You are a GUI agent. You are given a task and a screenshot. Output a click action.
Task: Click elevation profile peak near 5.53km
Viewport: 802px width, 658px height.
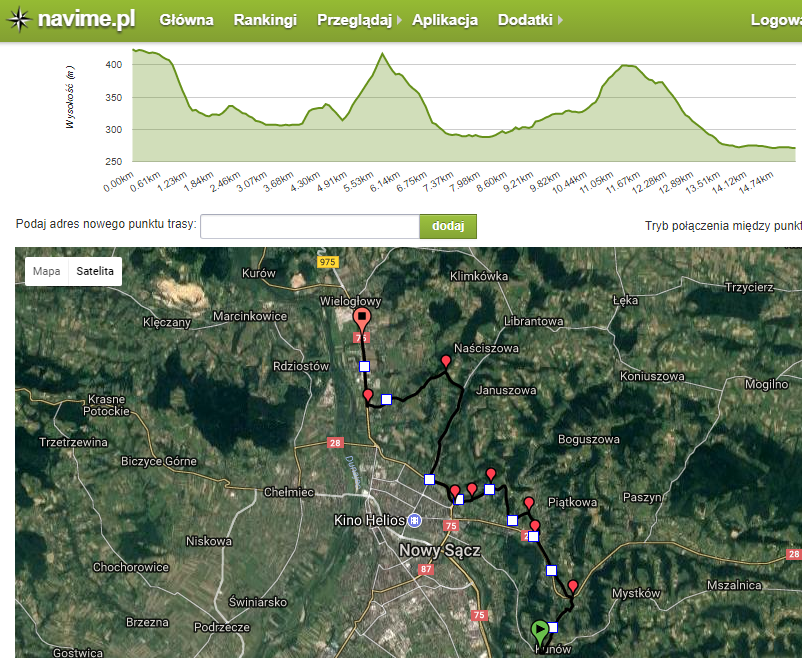click(381, 54)
